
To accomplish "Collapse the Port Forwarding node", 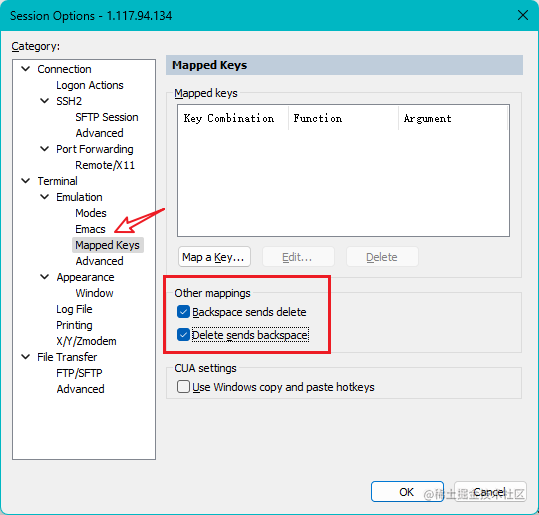I will click(x=45, y=149).
